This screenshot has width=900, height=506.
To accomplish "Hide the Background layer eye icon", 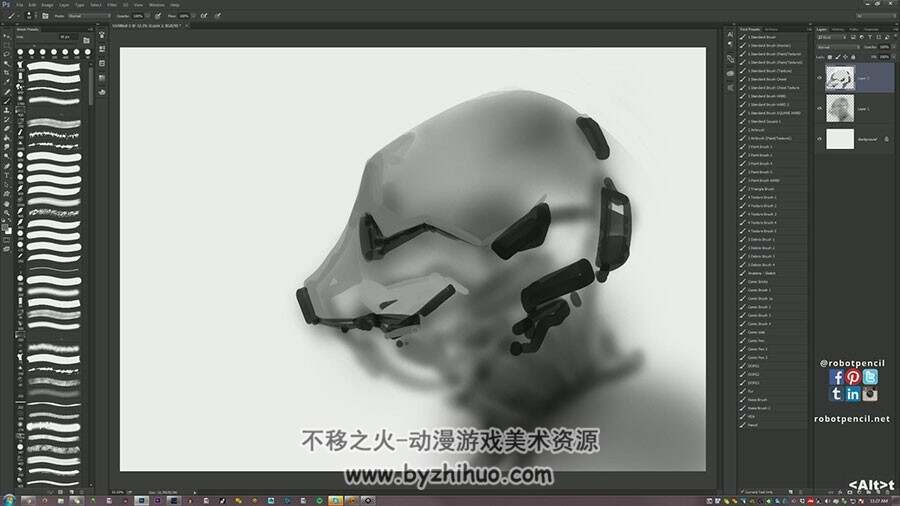I will click(820, 139).
